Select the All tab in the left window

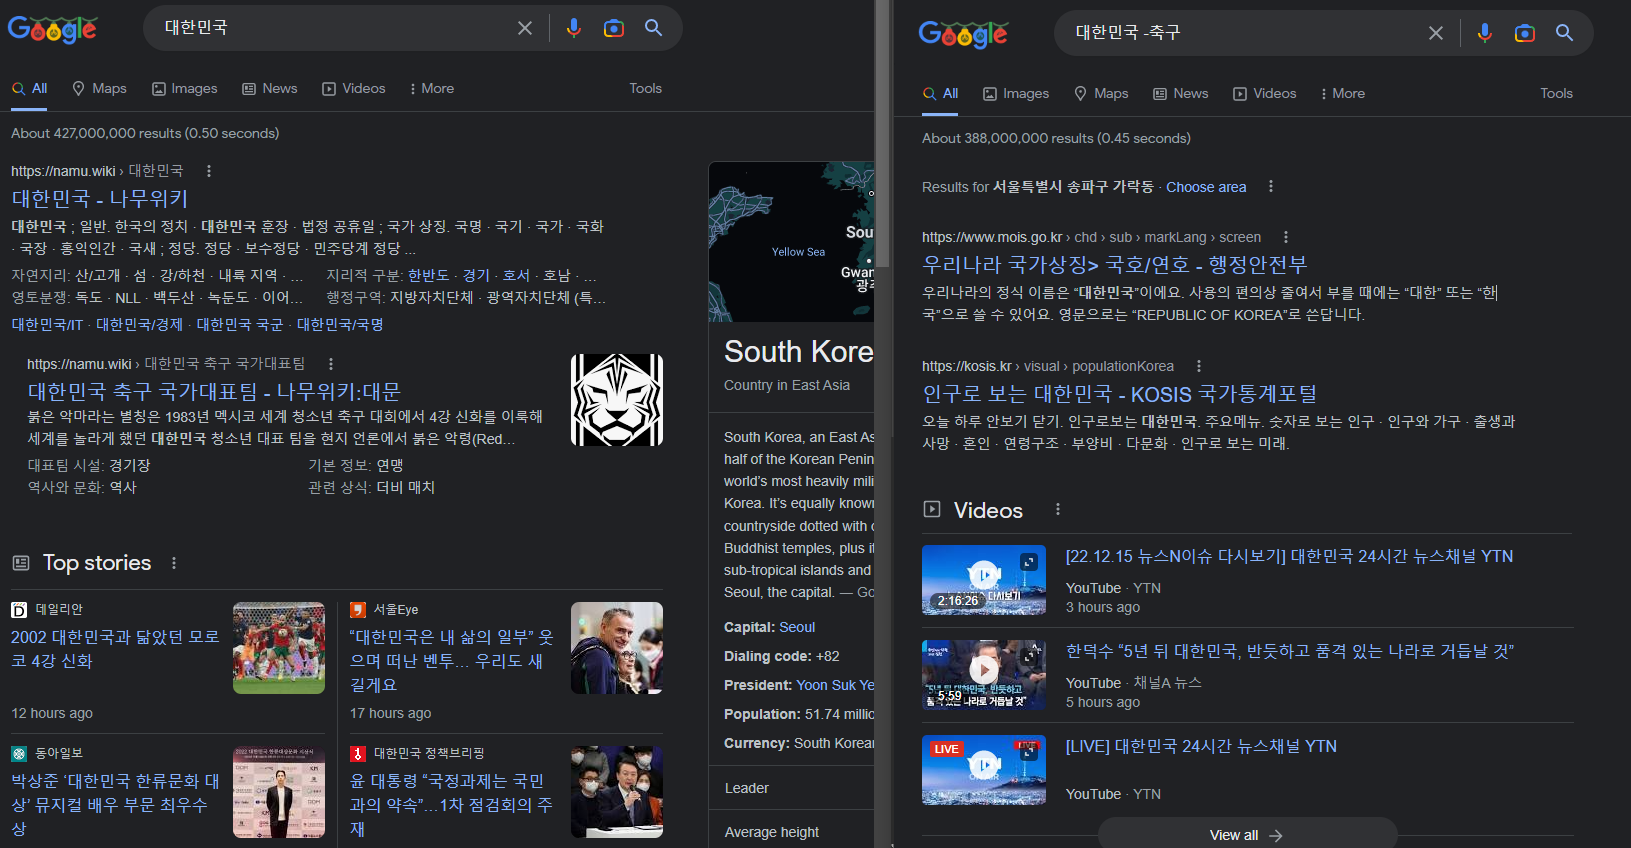click(30, 88)
